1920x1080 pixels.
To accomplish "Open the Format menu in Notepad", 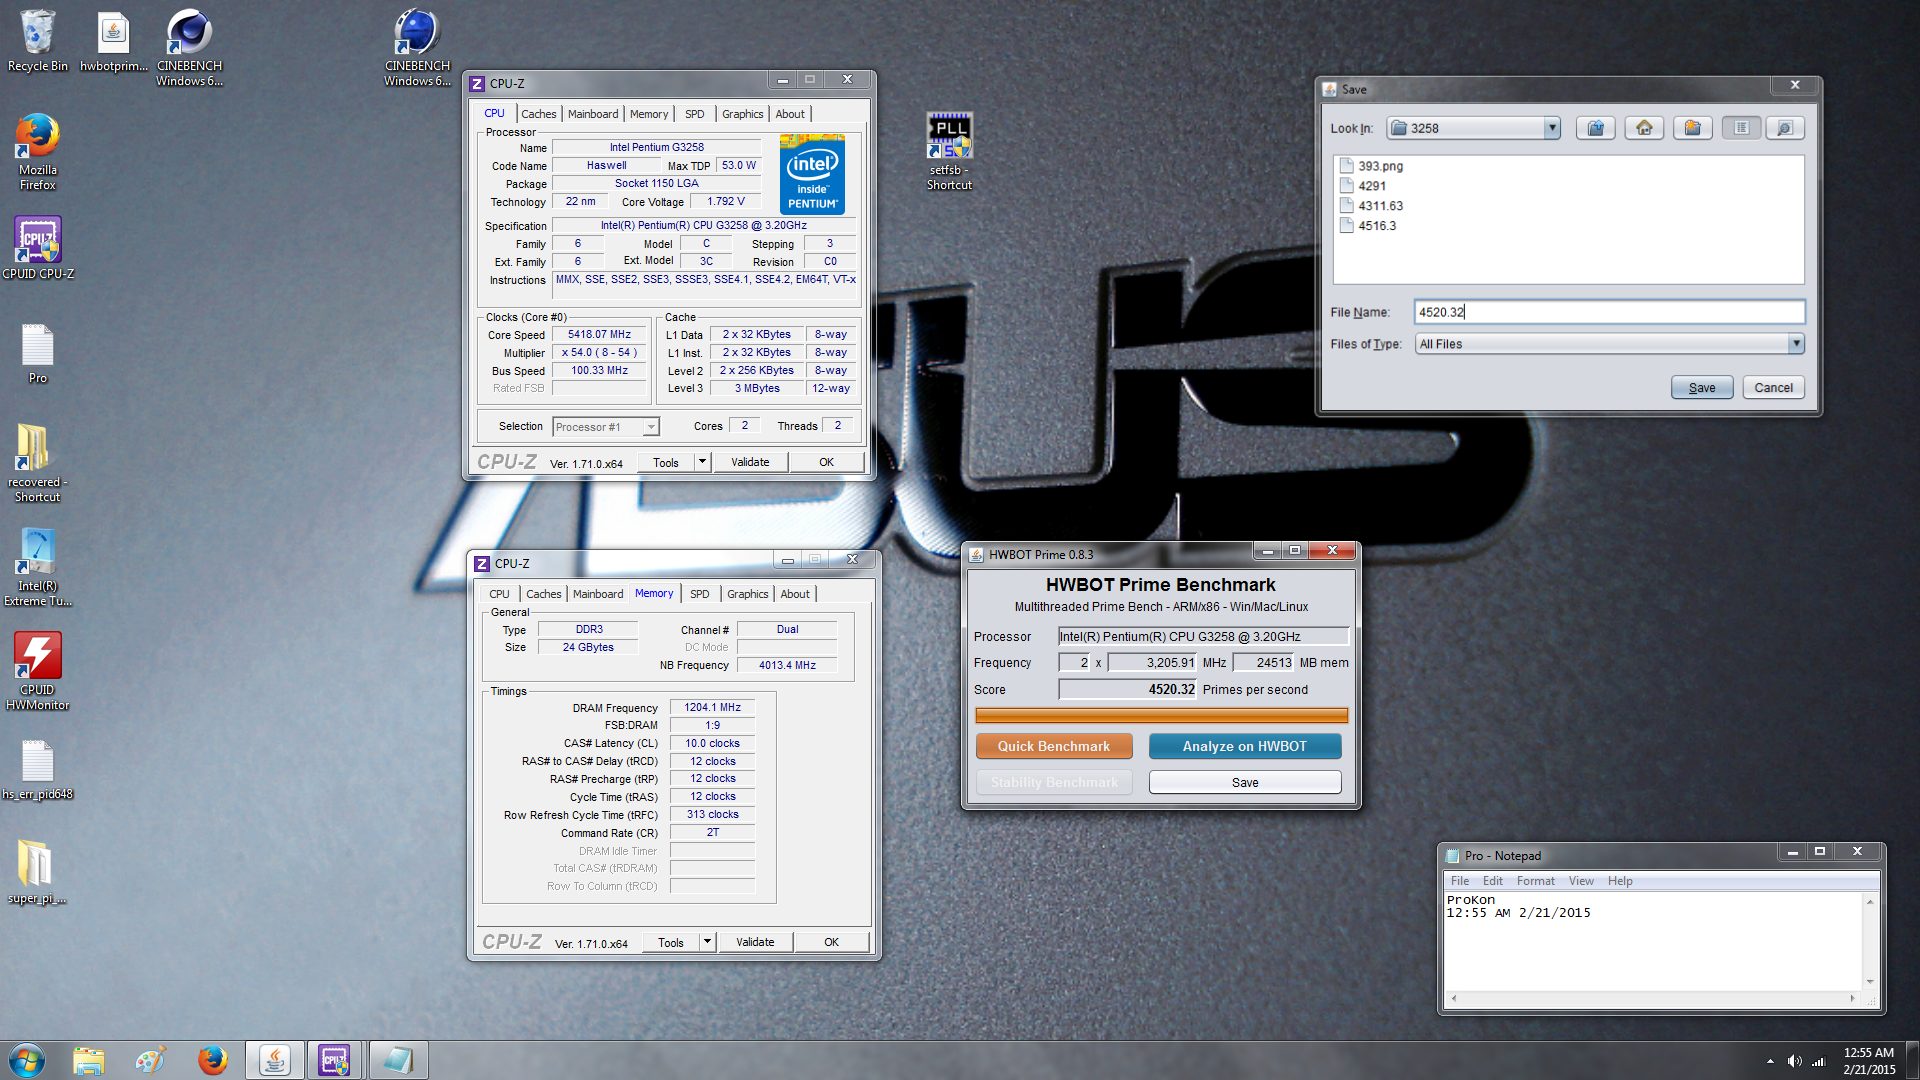I will [x=1535, y=881].
